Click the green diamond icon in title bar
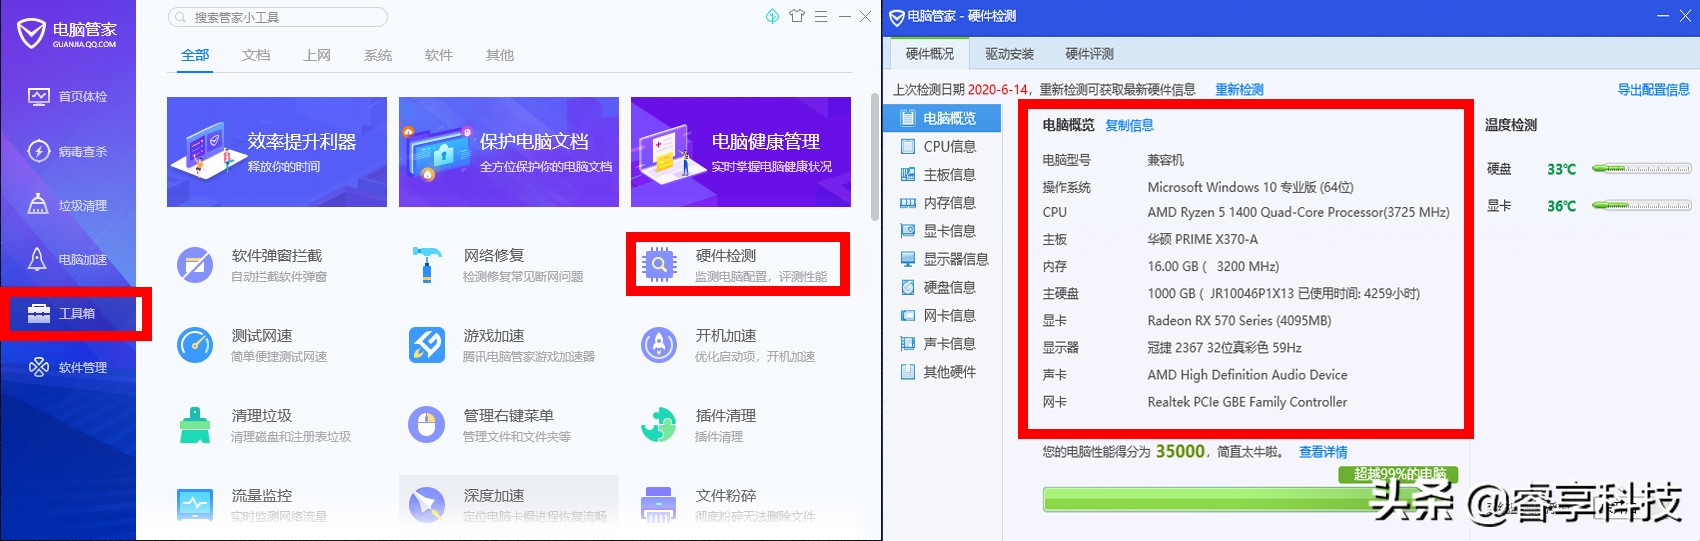Image resolution: width=1700 pixels, height=541 pixels. [772, 16]
